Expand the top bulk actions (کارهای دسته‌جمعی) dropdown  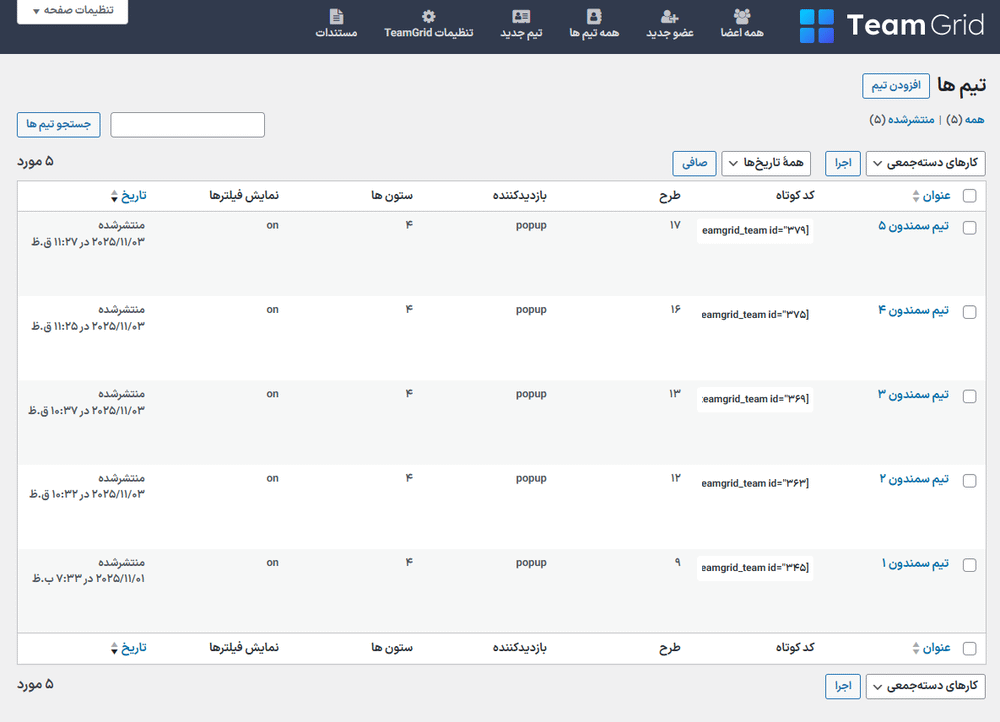[925, 163]
